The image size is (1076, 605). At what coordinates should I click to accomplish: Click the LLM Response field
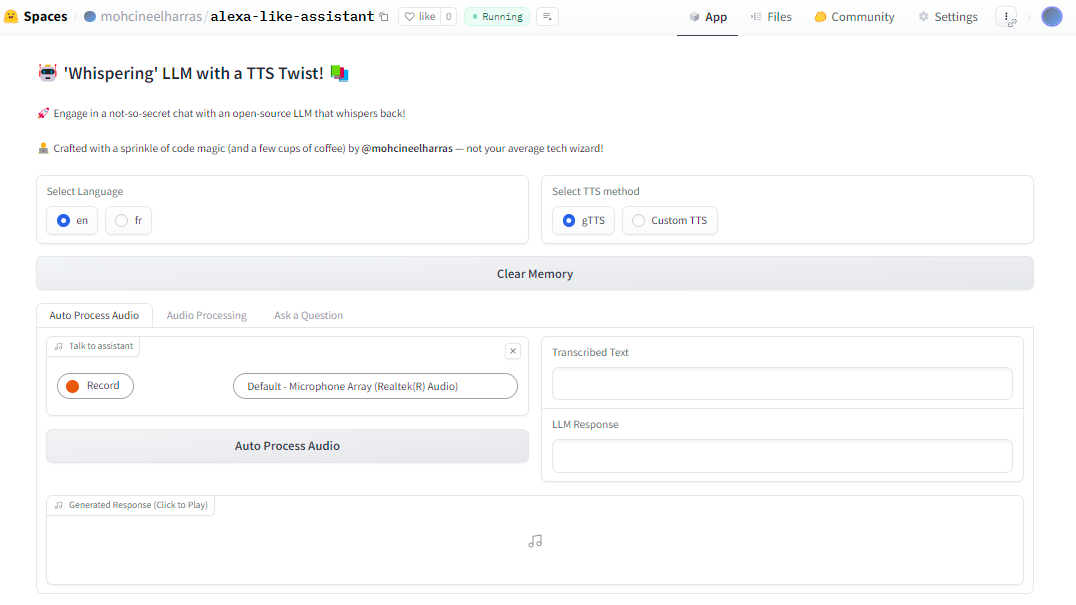click(x=782, y=456)
